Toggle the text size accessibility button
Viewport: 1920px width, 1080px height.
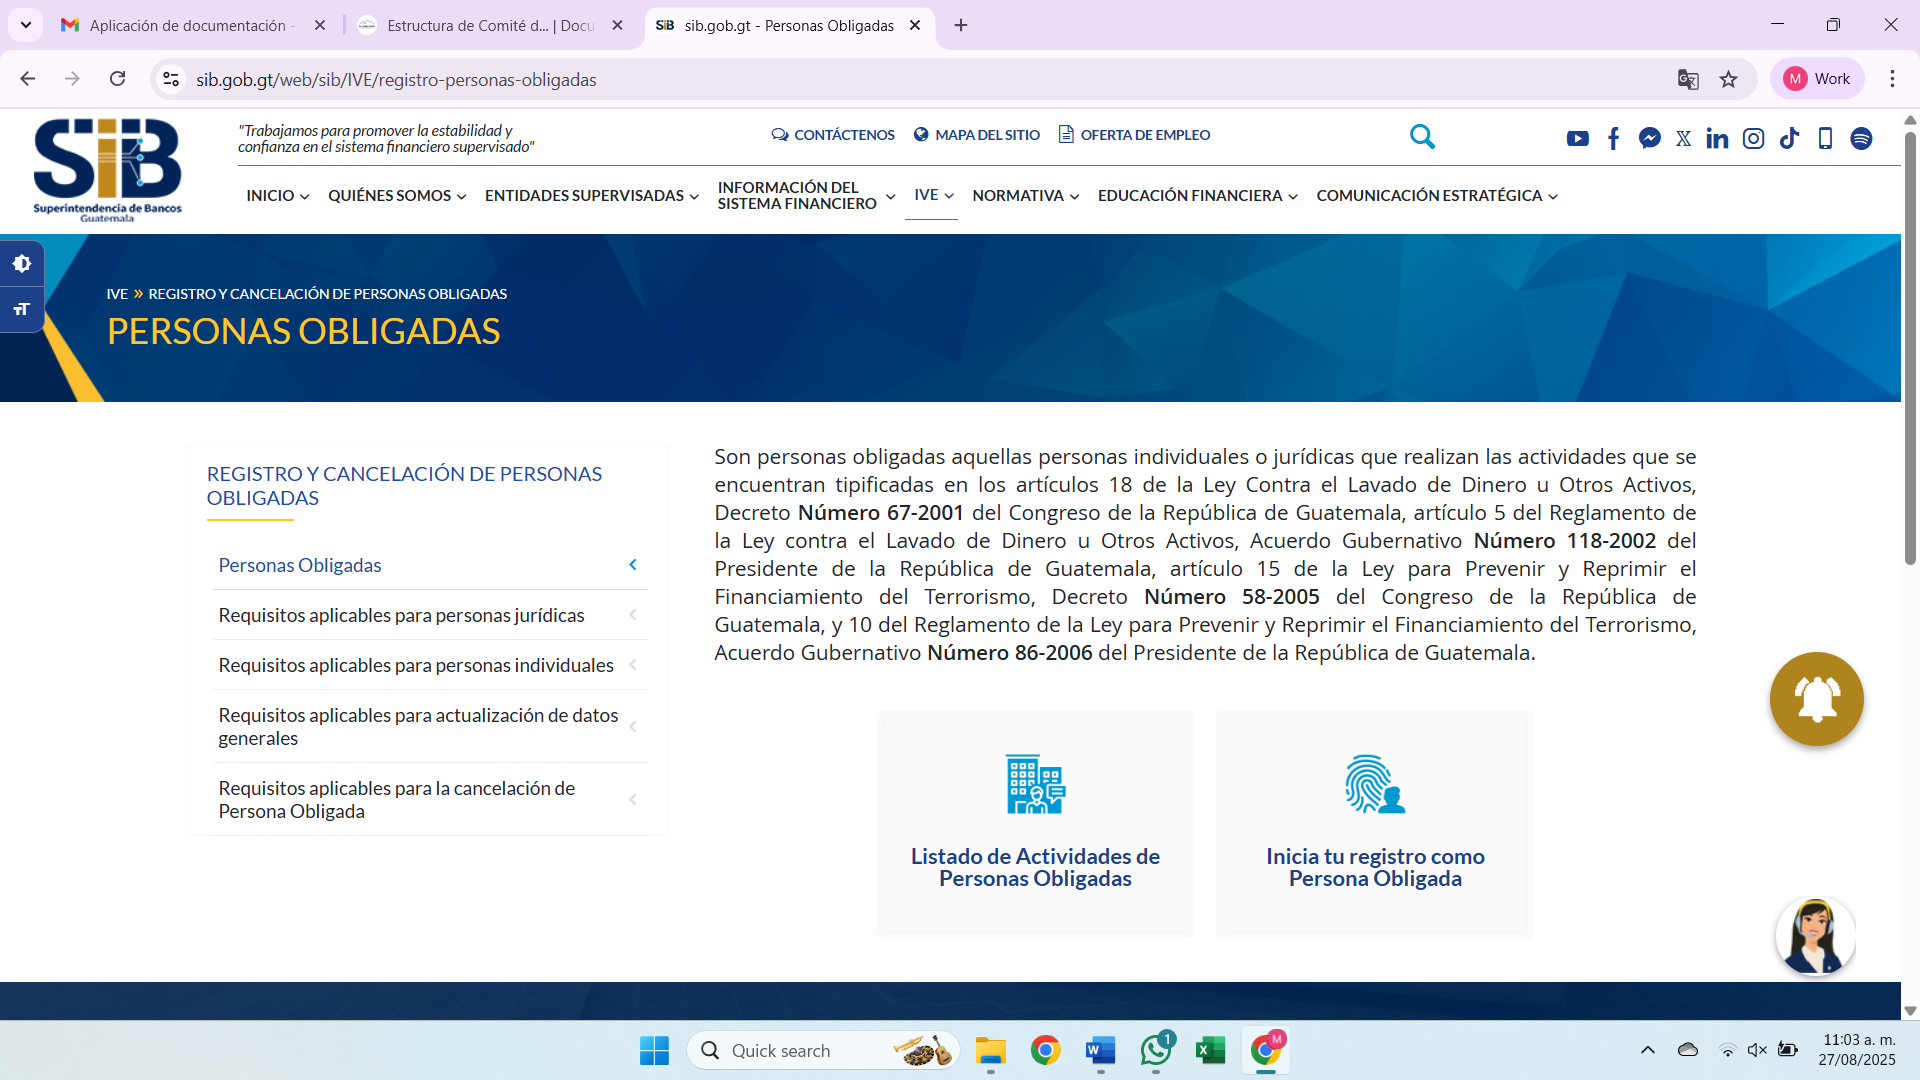(x=22, y=309)
